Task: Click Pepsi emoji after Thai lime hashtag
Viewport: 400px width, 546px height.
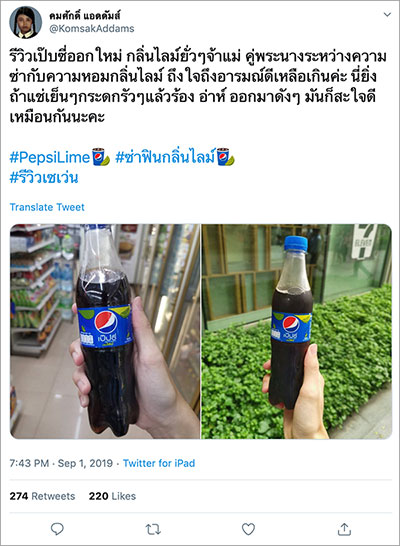Action: [x=225, y=157]
